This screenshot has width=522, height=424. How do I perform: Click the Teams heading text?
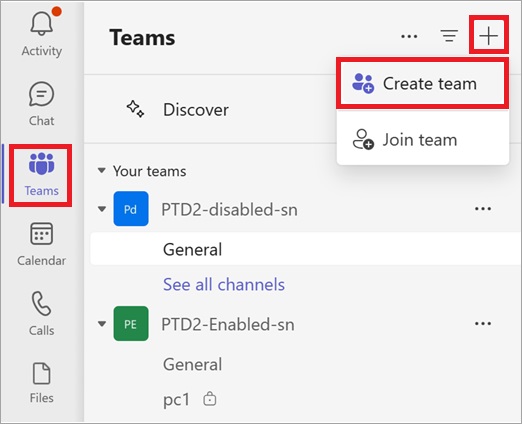tap(142, 37)
